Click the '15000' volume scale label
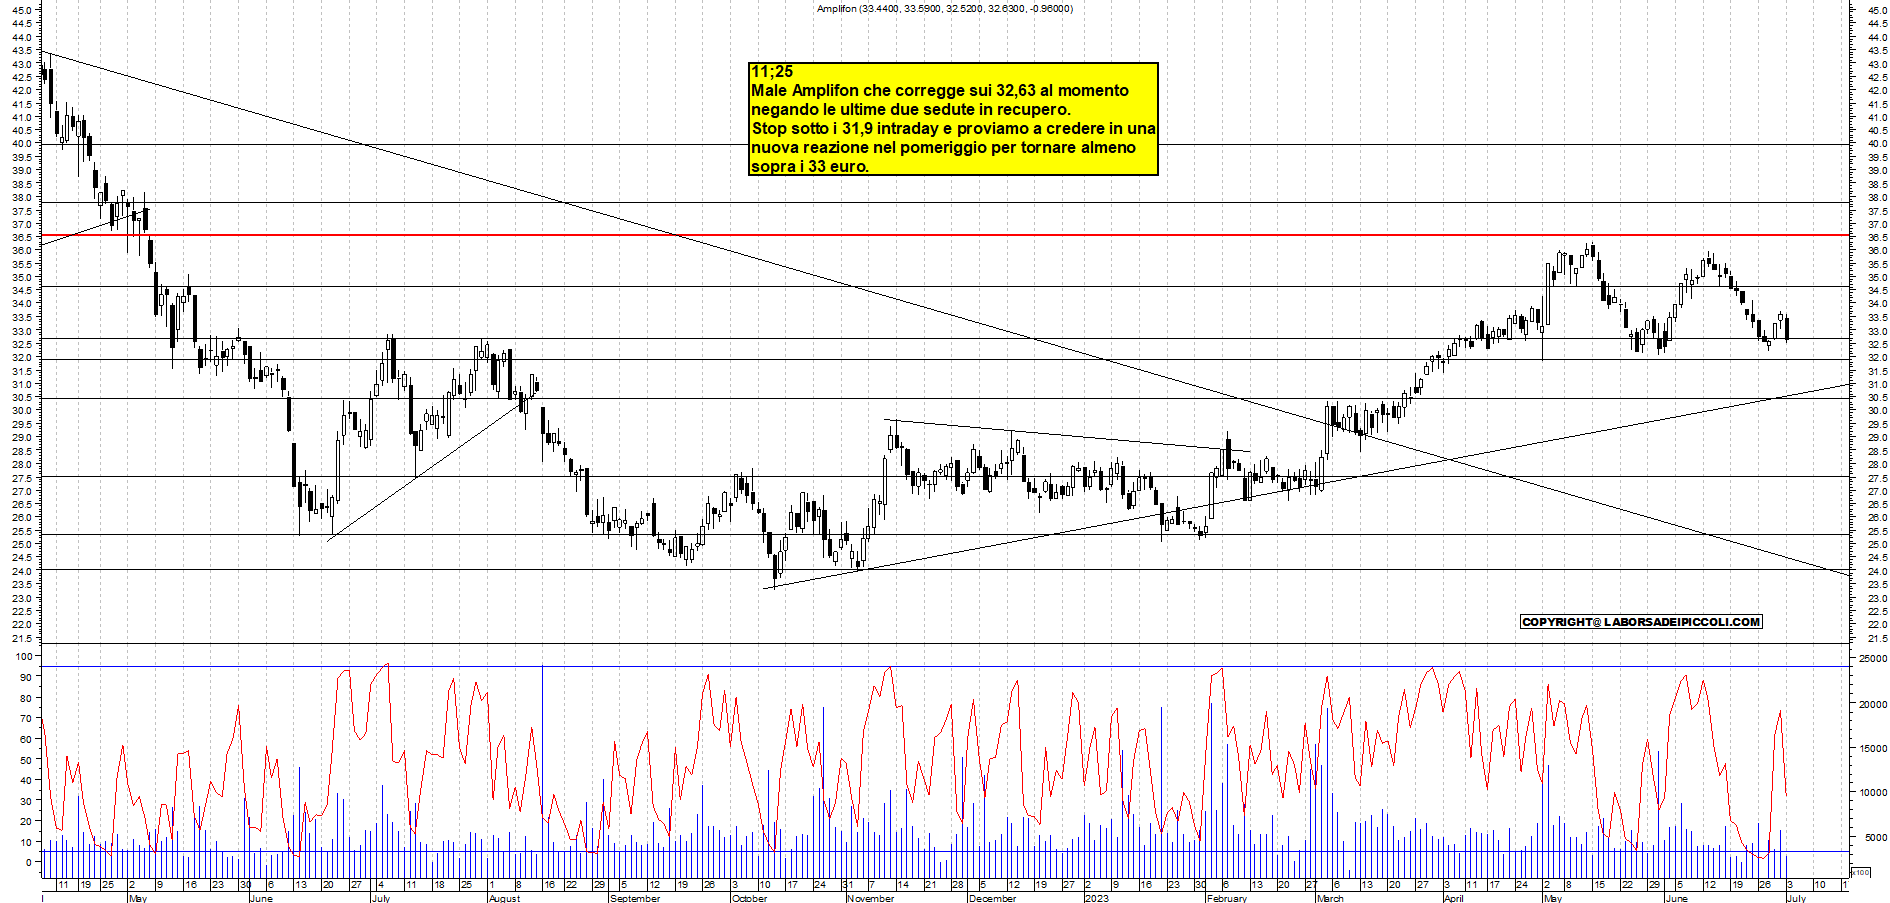 pos(1872,748)
